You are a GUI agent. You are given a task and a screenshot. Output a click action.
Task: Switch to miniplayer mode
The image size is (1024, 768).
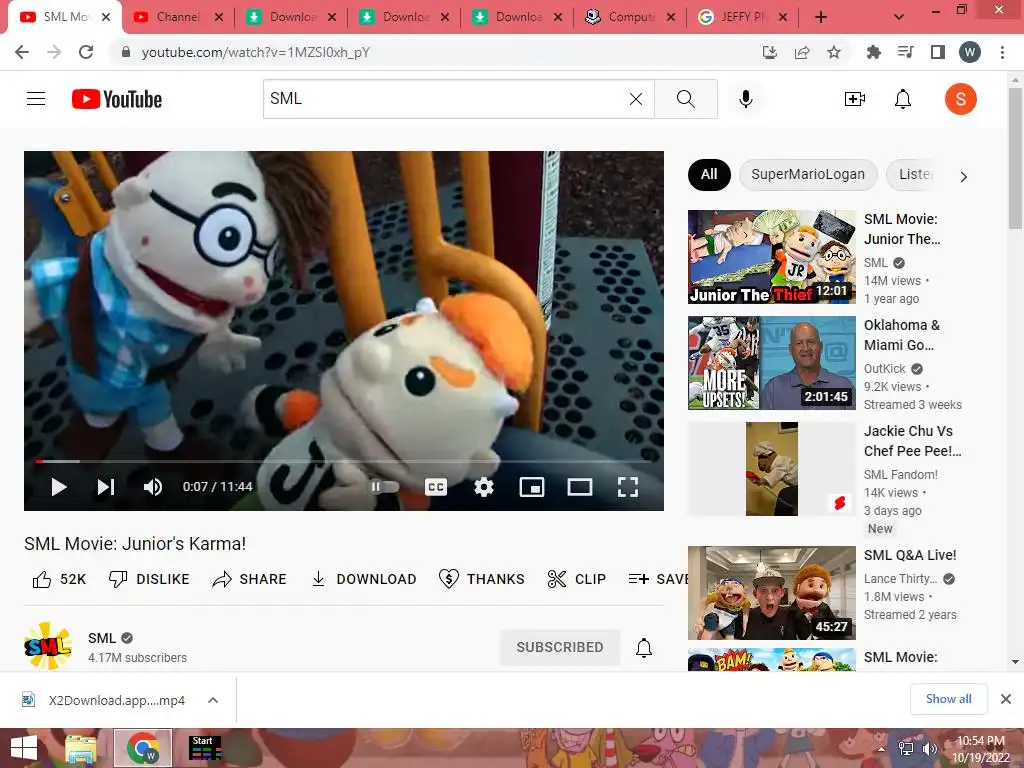point(532,487)
